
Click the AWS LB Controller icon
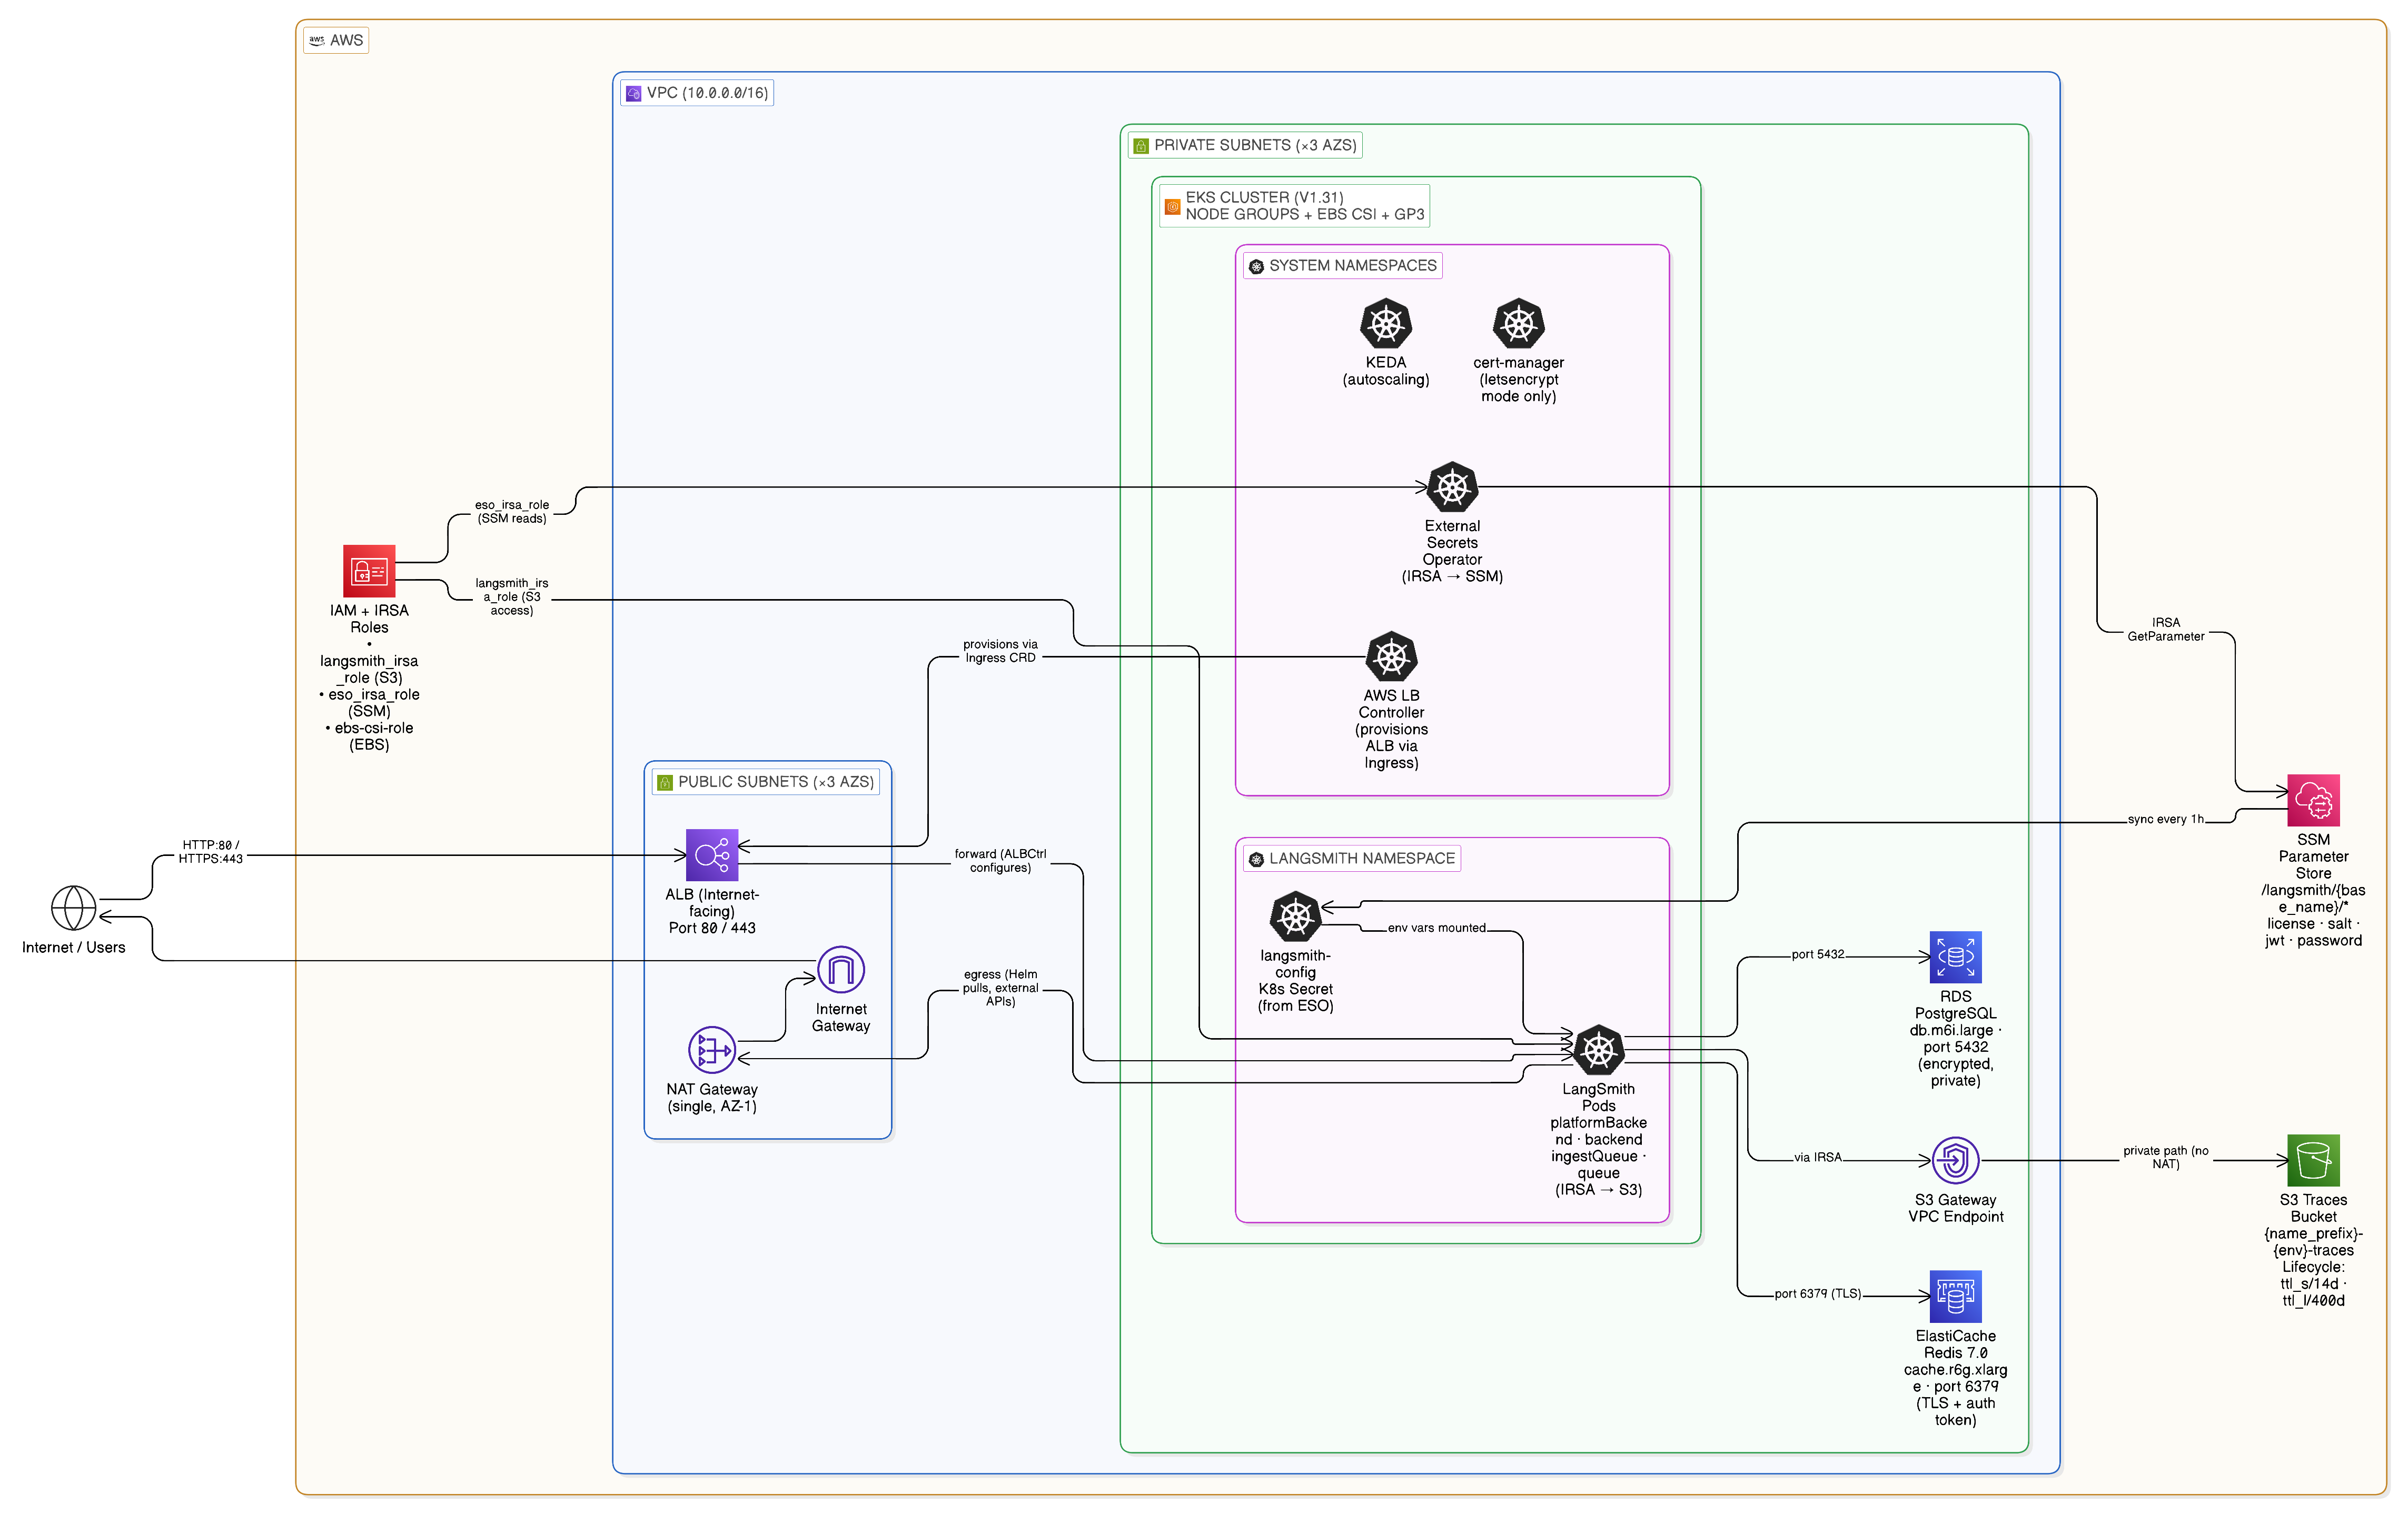pyautogui.click(x=1392, y=657)
